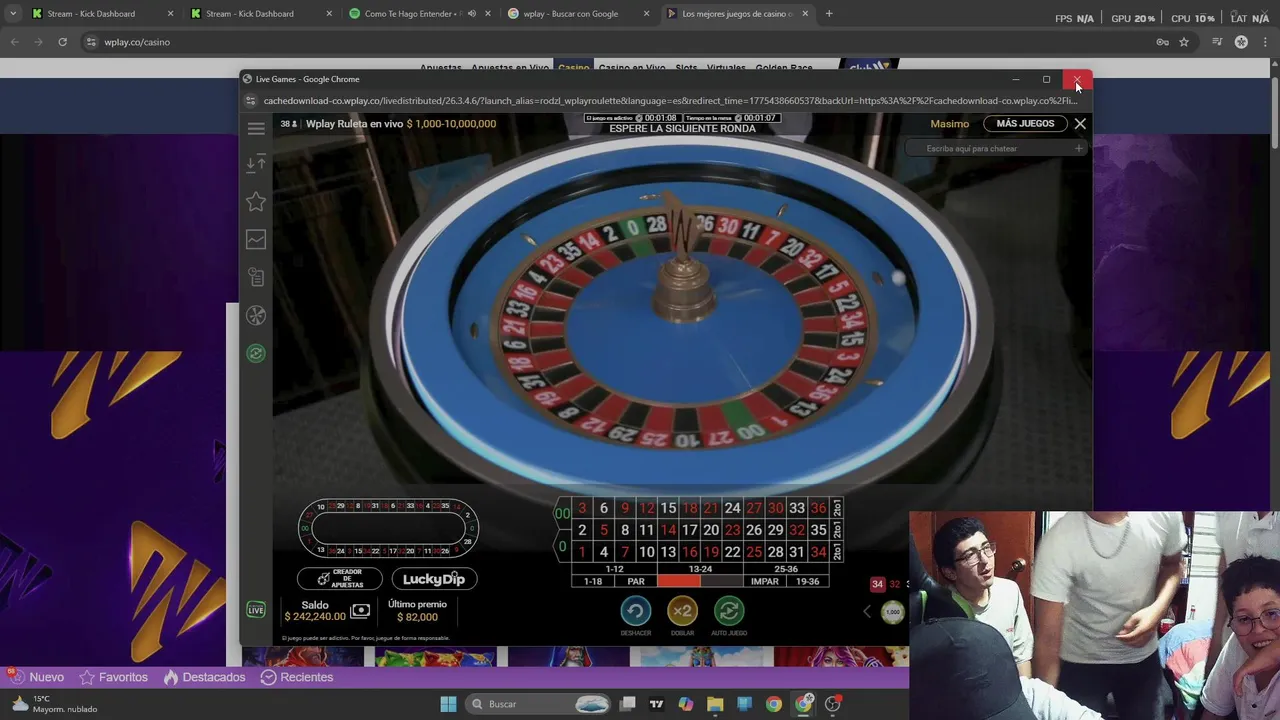
Task: Bet on the black color field
Action: (722, 581)
